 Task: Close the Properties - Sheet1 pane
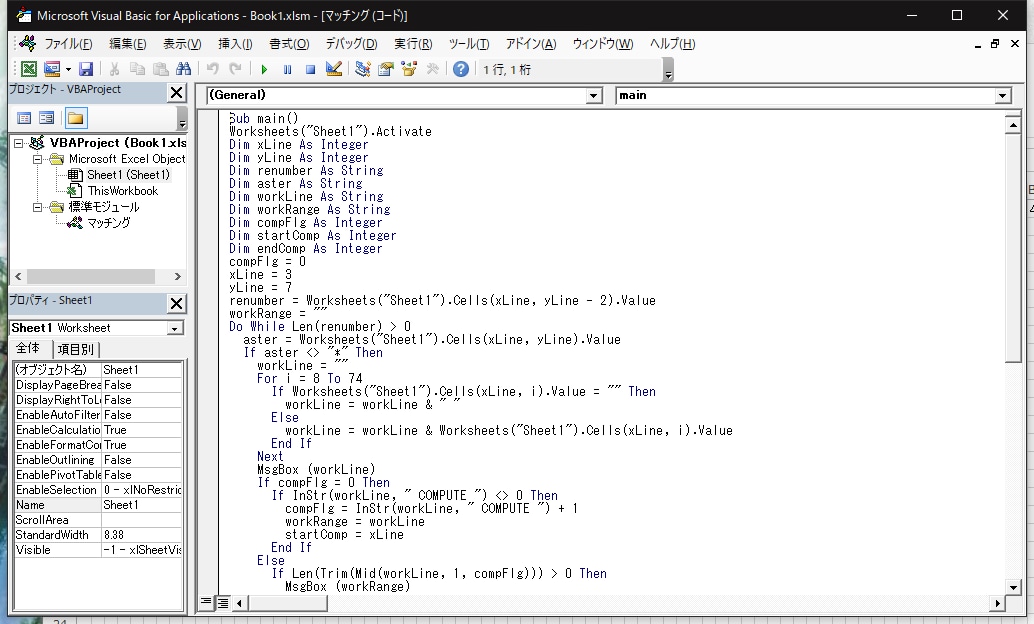[x=177, y=303]
